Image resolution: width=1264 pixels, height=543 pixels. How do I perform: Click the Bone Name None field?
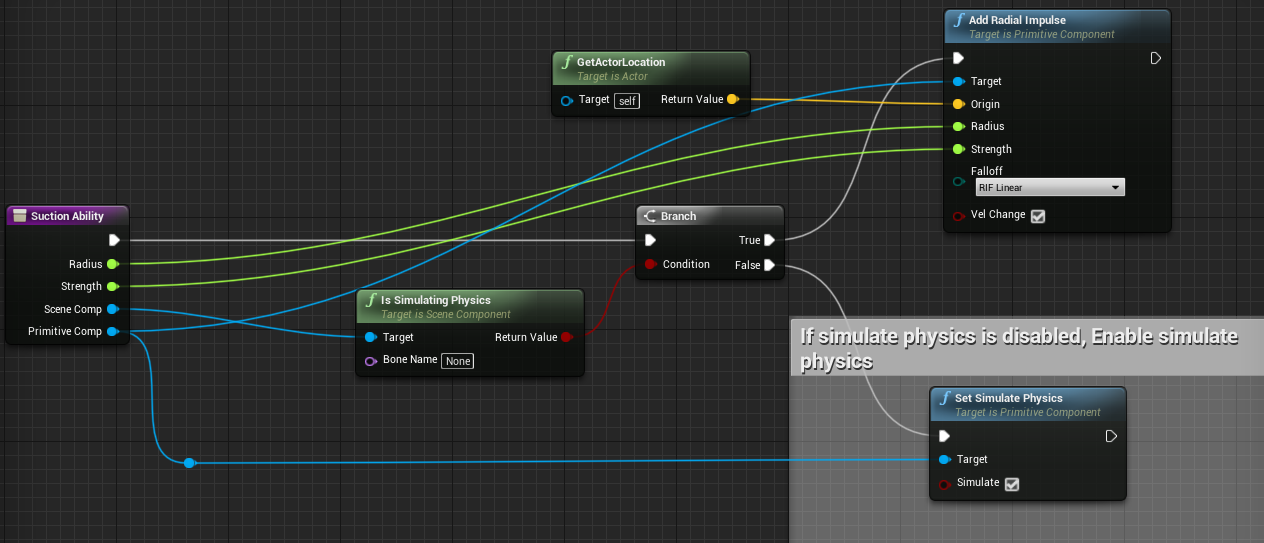[458, 361]
